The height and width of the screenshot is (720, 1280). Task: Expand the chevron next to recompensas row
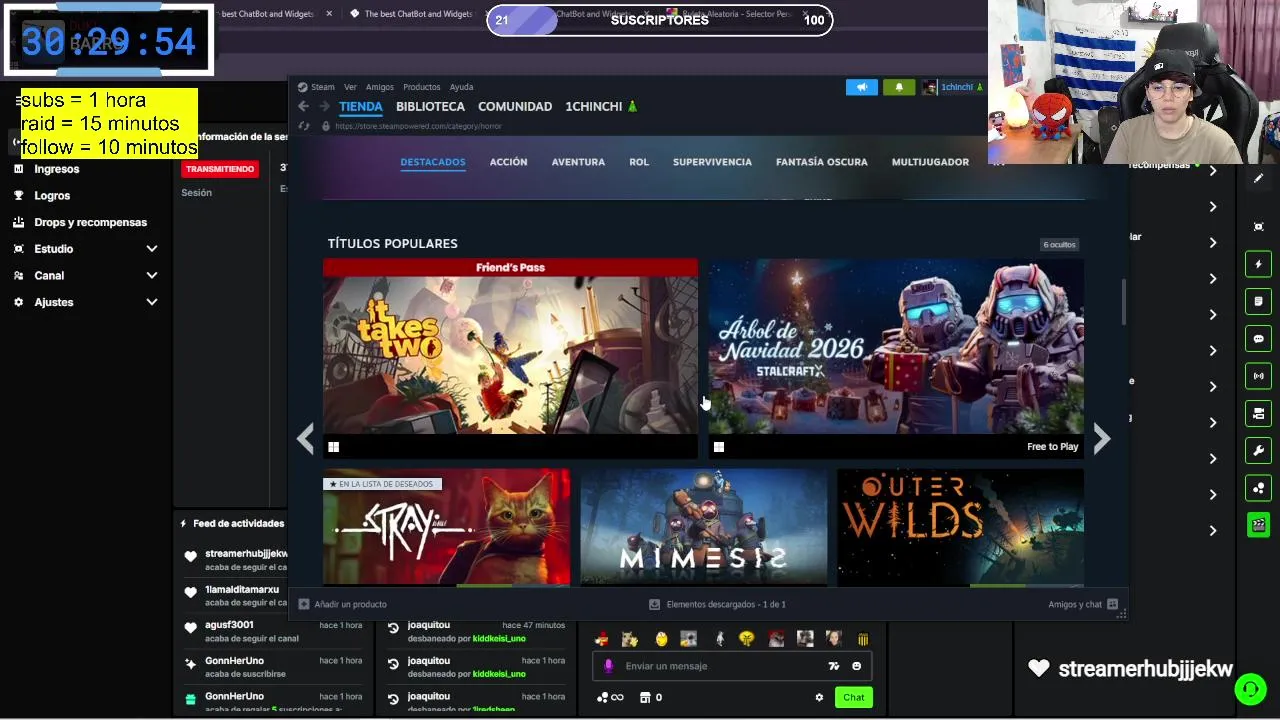1212,170
